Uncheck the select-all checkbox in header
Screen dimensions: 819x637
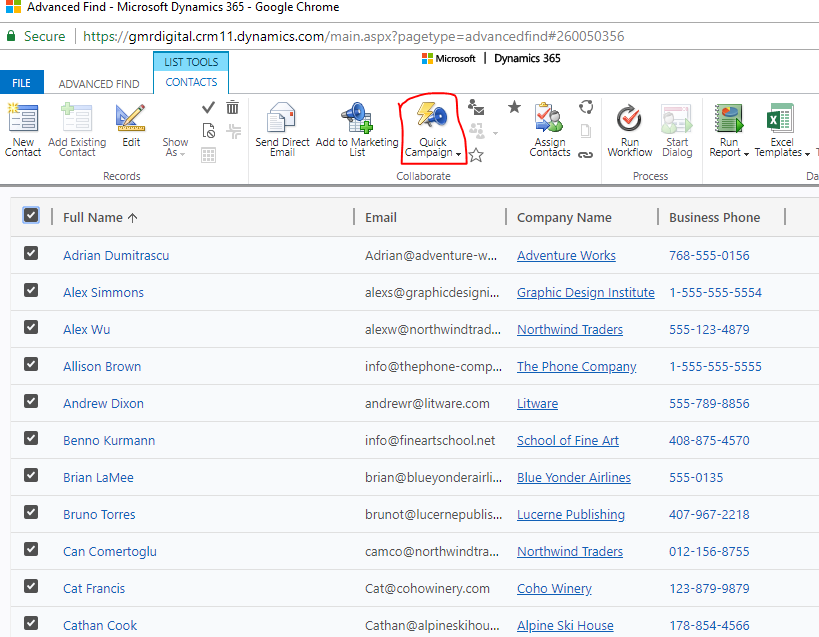click(x=30, y=214)
